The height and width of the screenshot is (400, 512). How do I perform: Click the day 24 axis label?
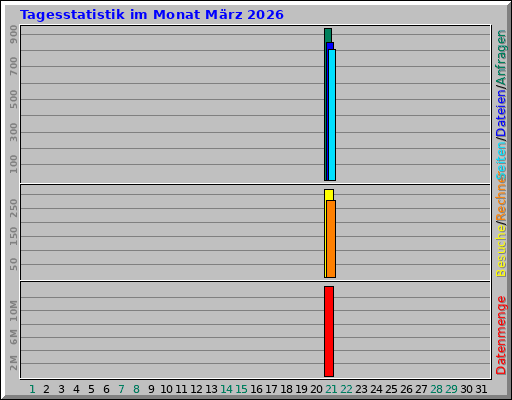(x=376, y=389)
